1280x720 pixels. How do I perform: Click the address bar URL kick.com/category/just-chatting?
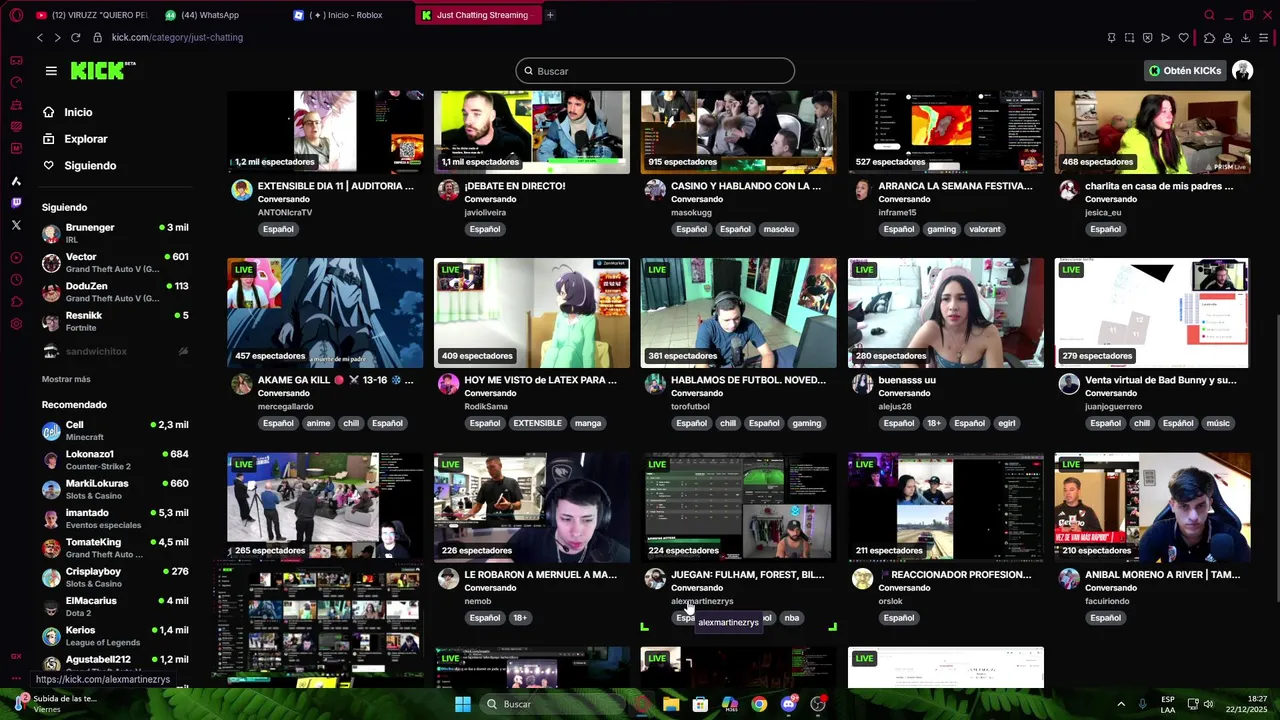tap(177, 37)
